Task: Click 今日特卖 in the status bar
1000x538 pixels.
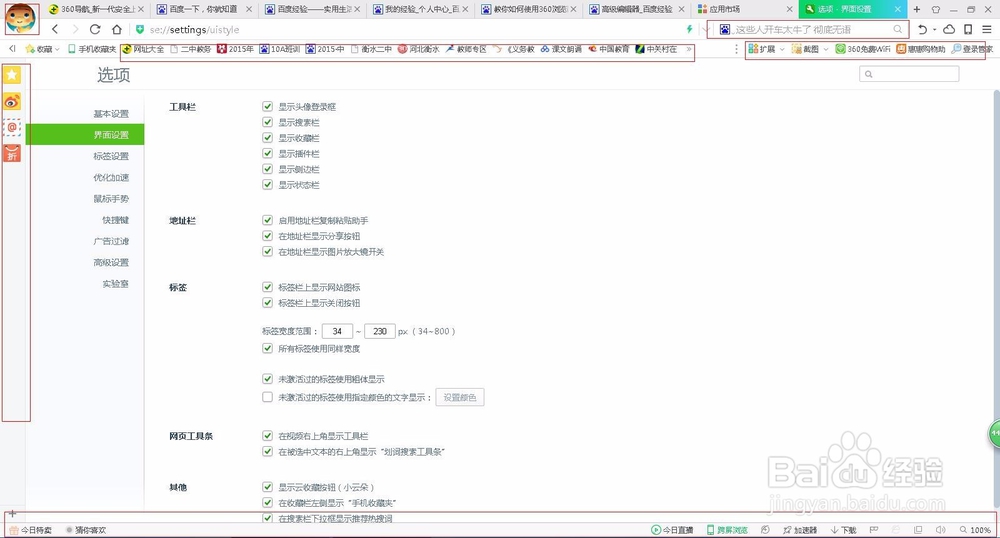Action: [31, 530]
